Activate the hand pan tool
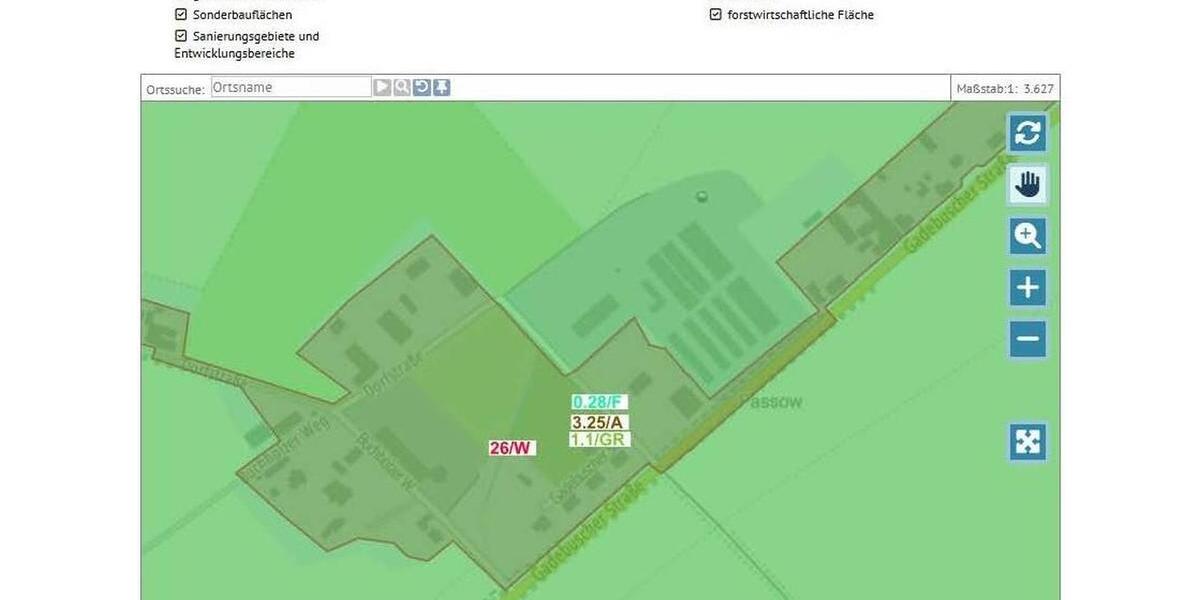 1026,184
